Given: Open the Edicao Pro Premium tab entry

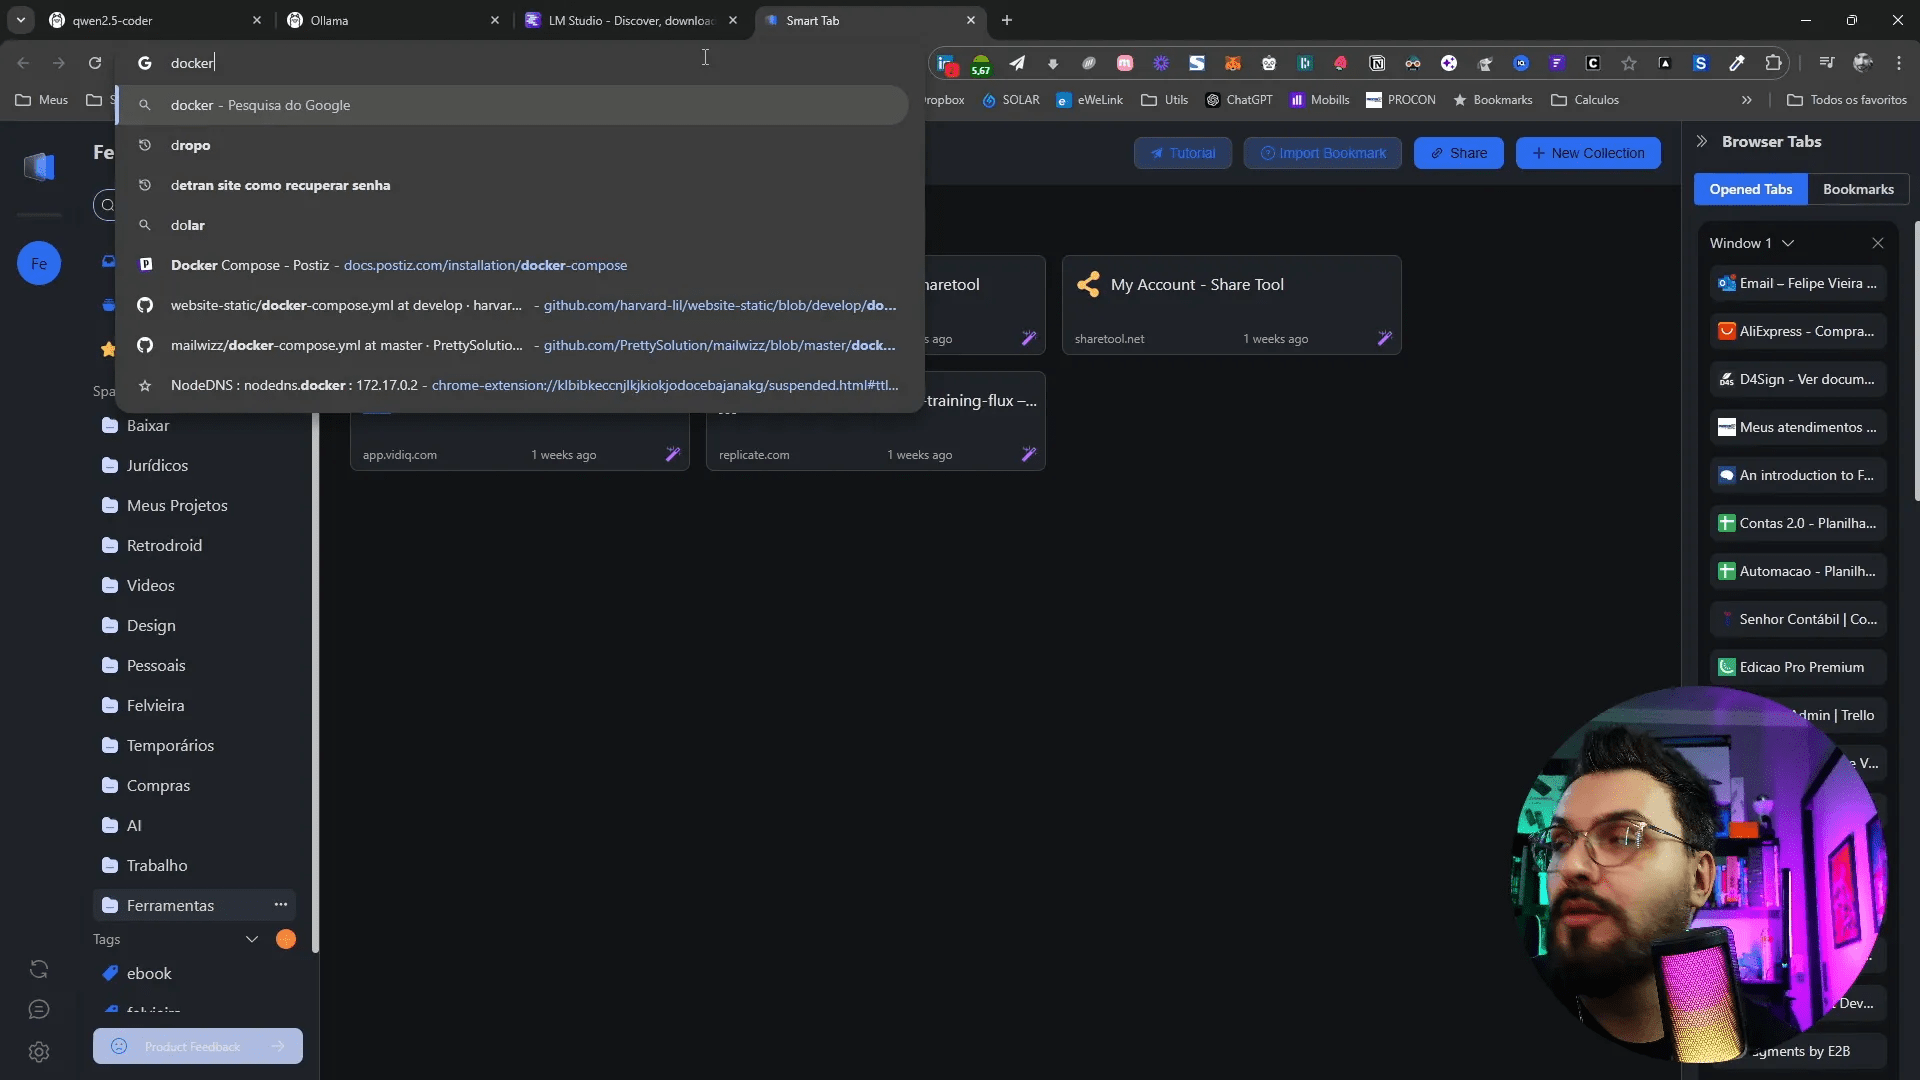Looking at the screenshot, I should [1798, 667].
